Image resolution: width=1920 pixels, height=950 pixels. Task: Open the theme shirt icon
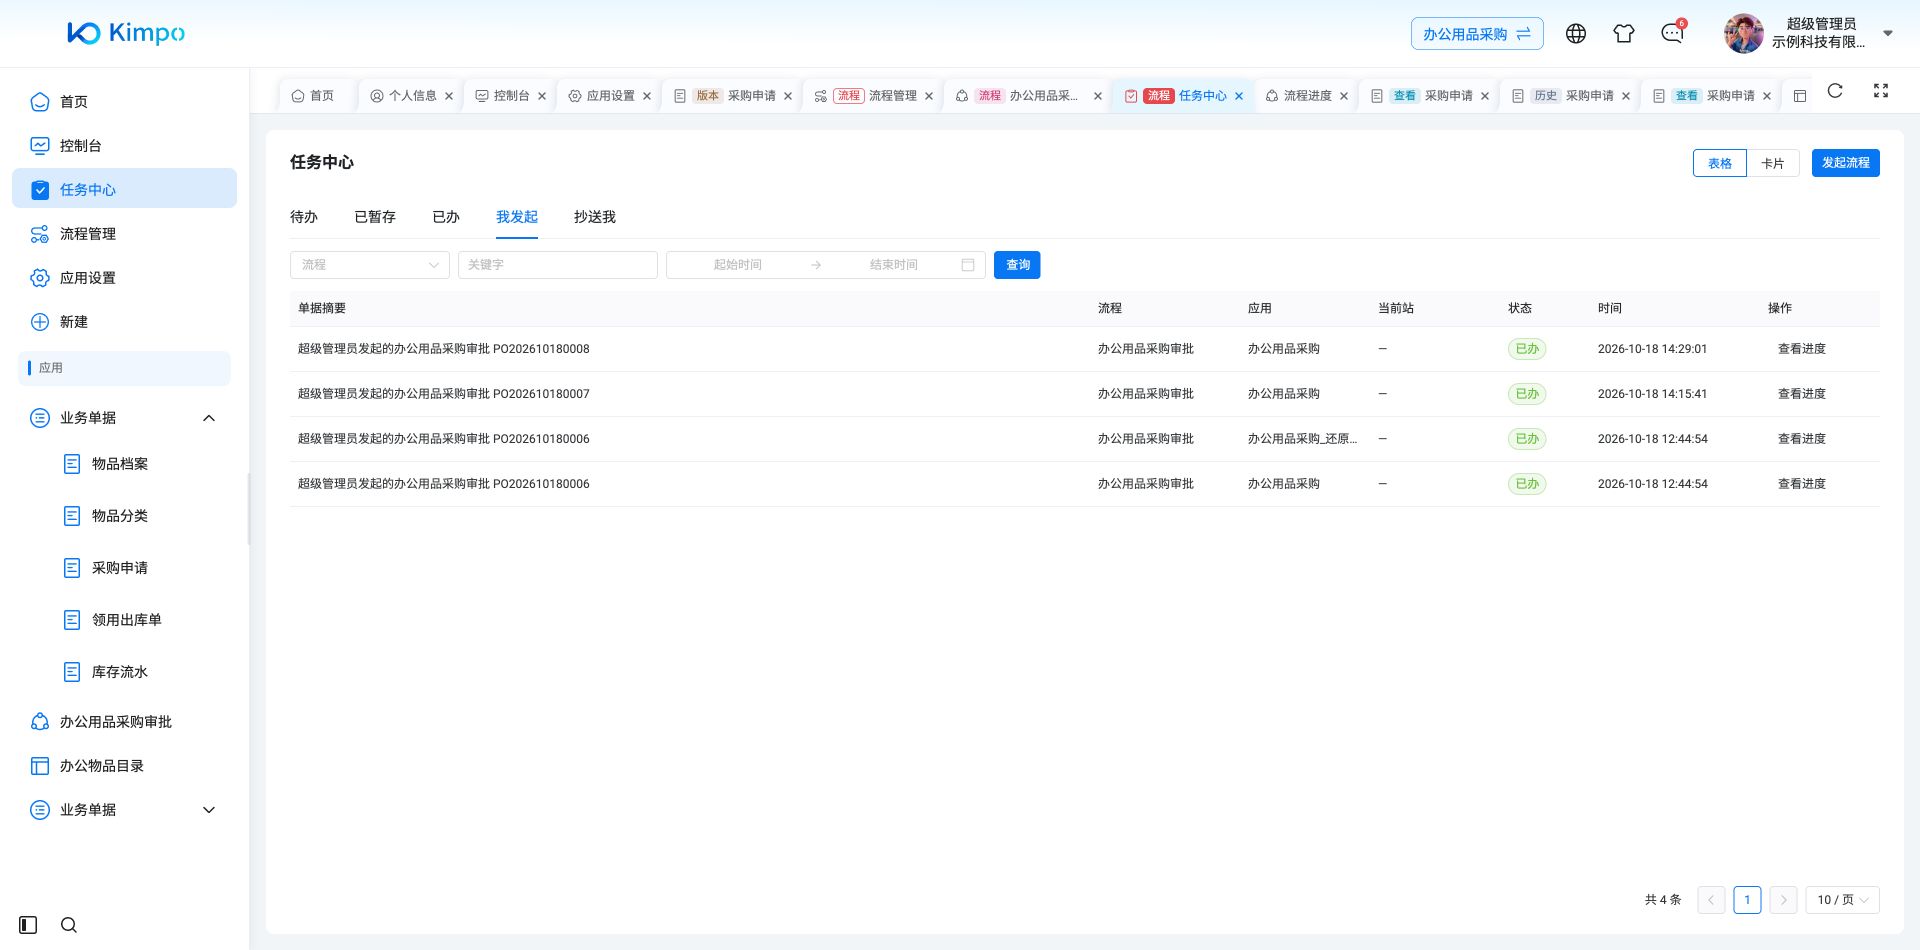pyautogui.click(x=1624, y=33)
